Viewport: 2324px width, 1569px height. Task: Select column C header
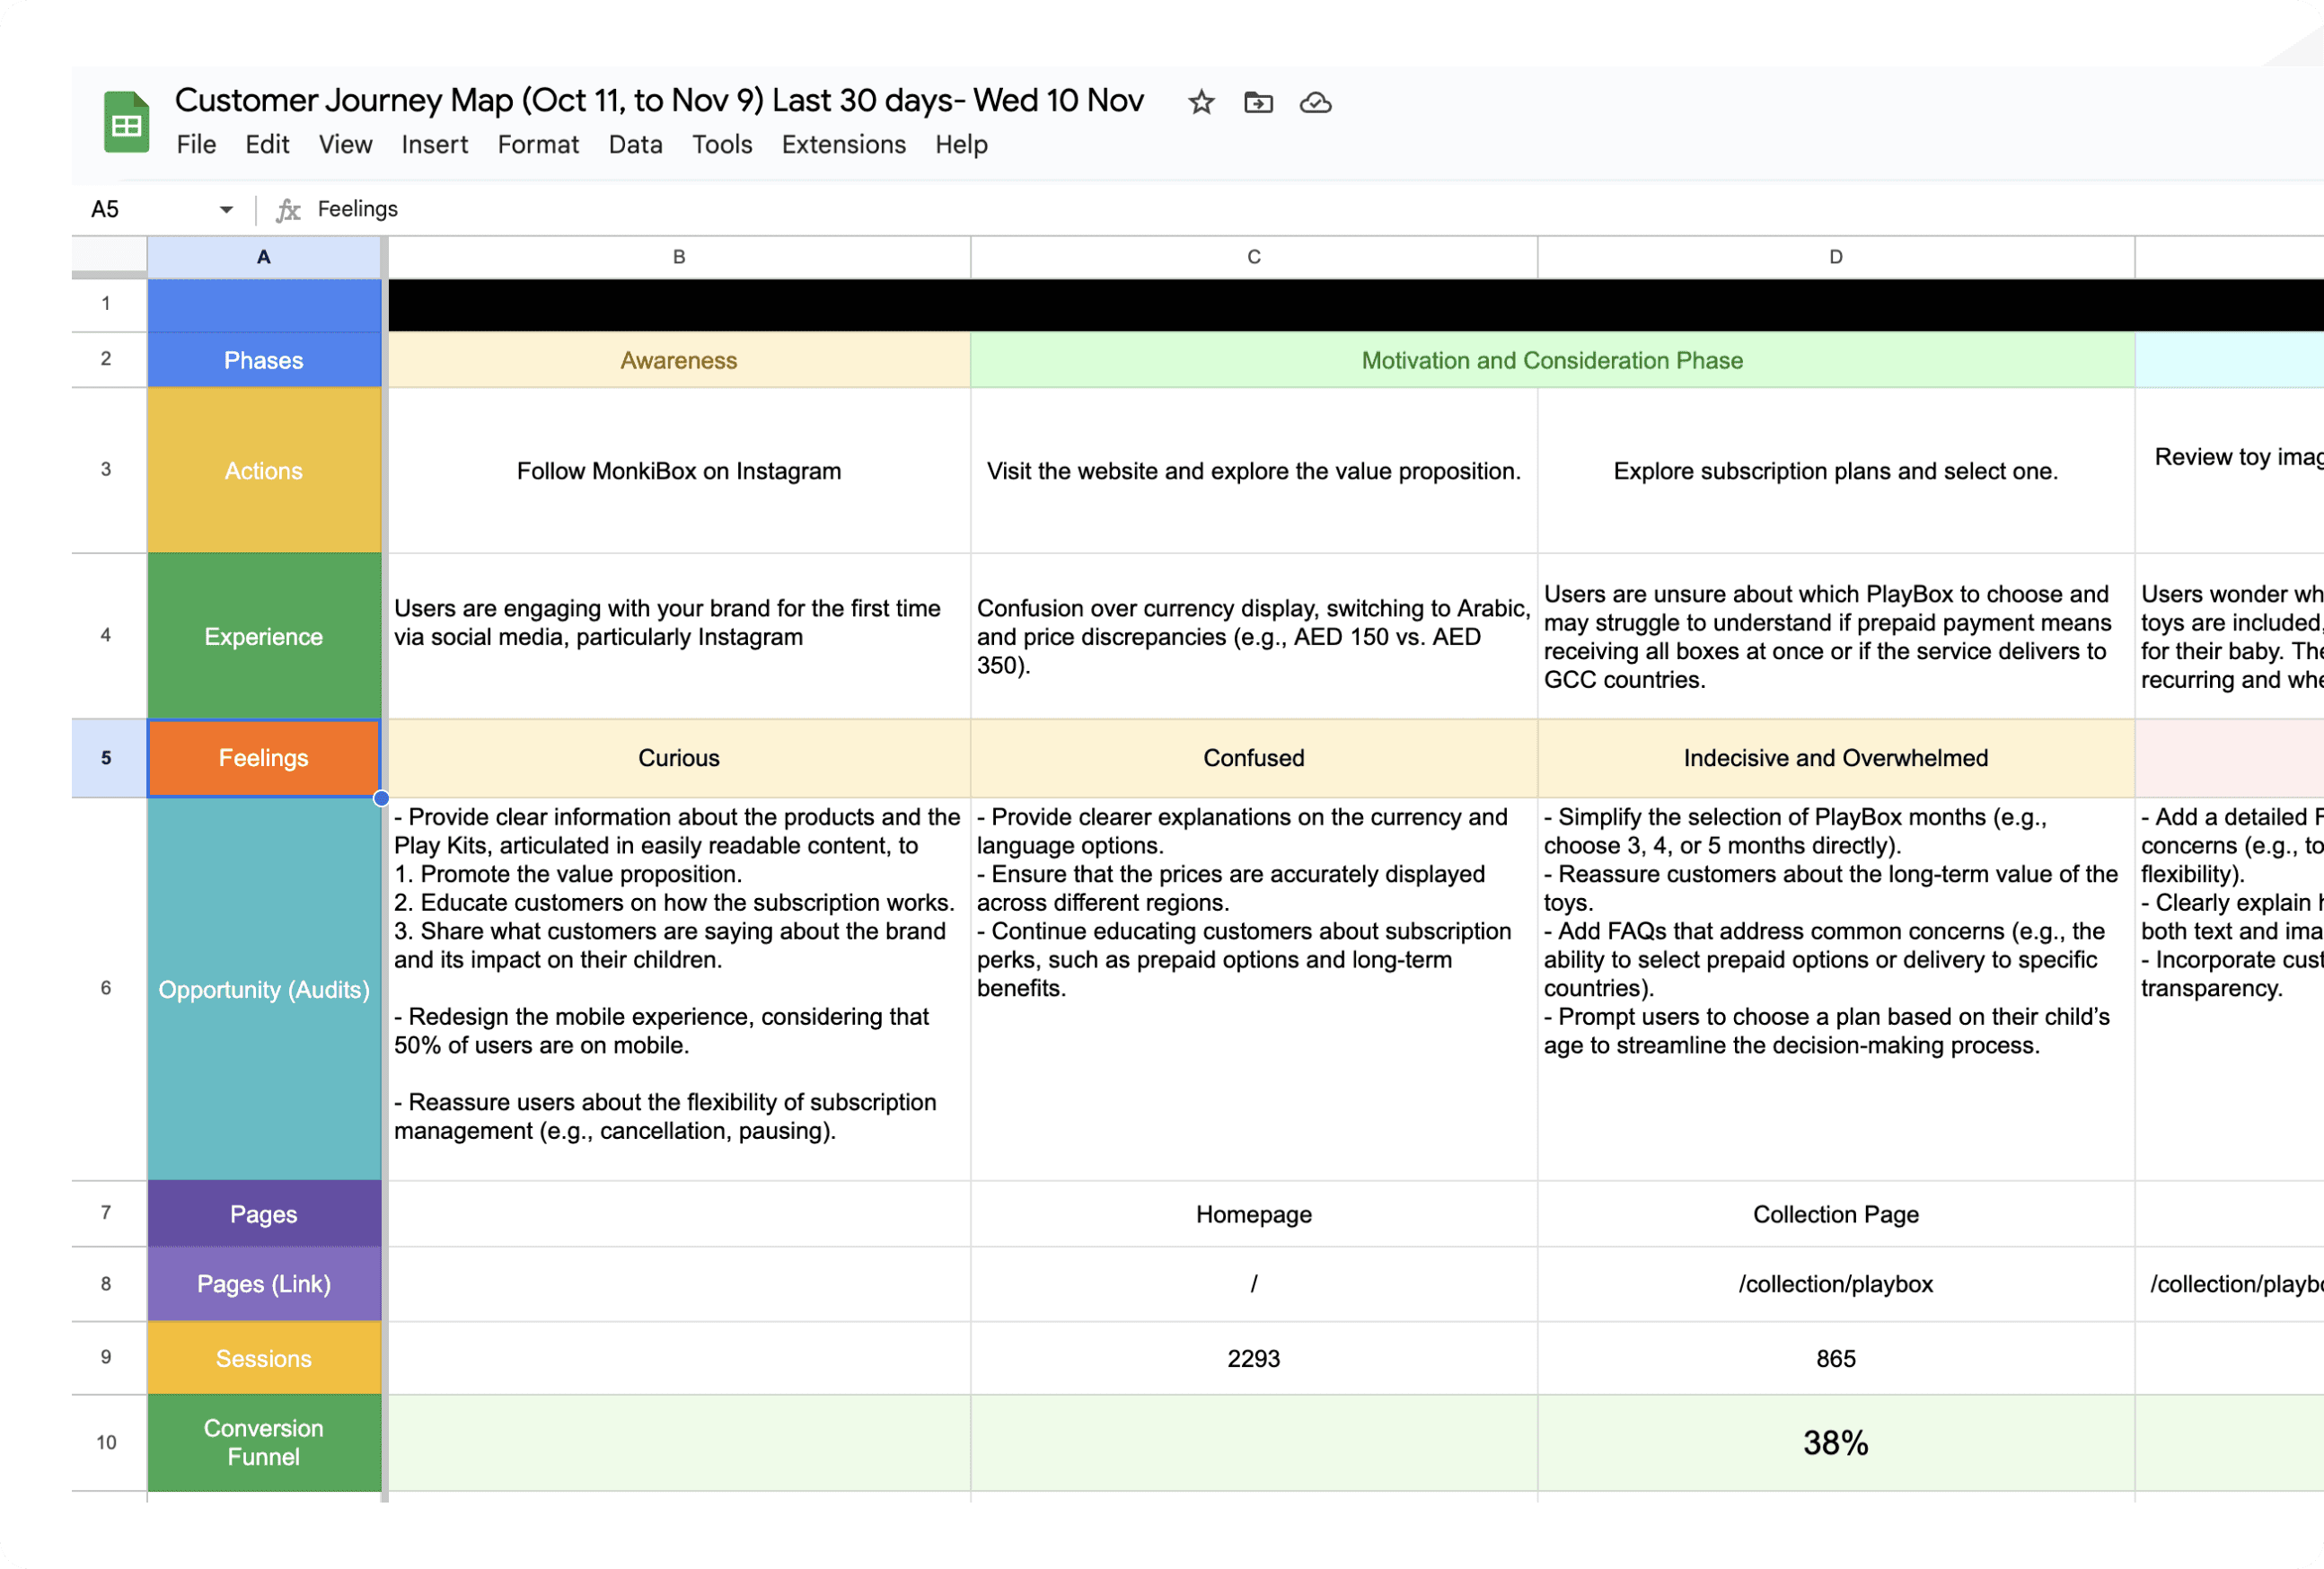(x=1253, y=257)
